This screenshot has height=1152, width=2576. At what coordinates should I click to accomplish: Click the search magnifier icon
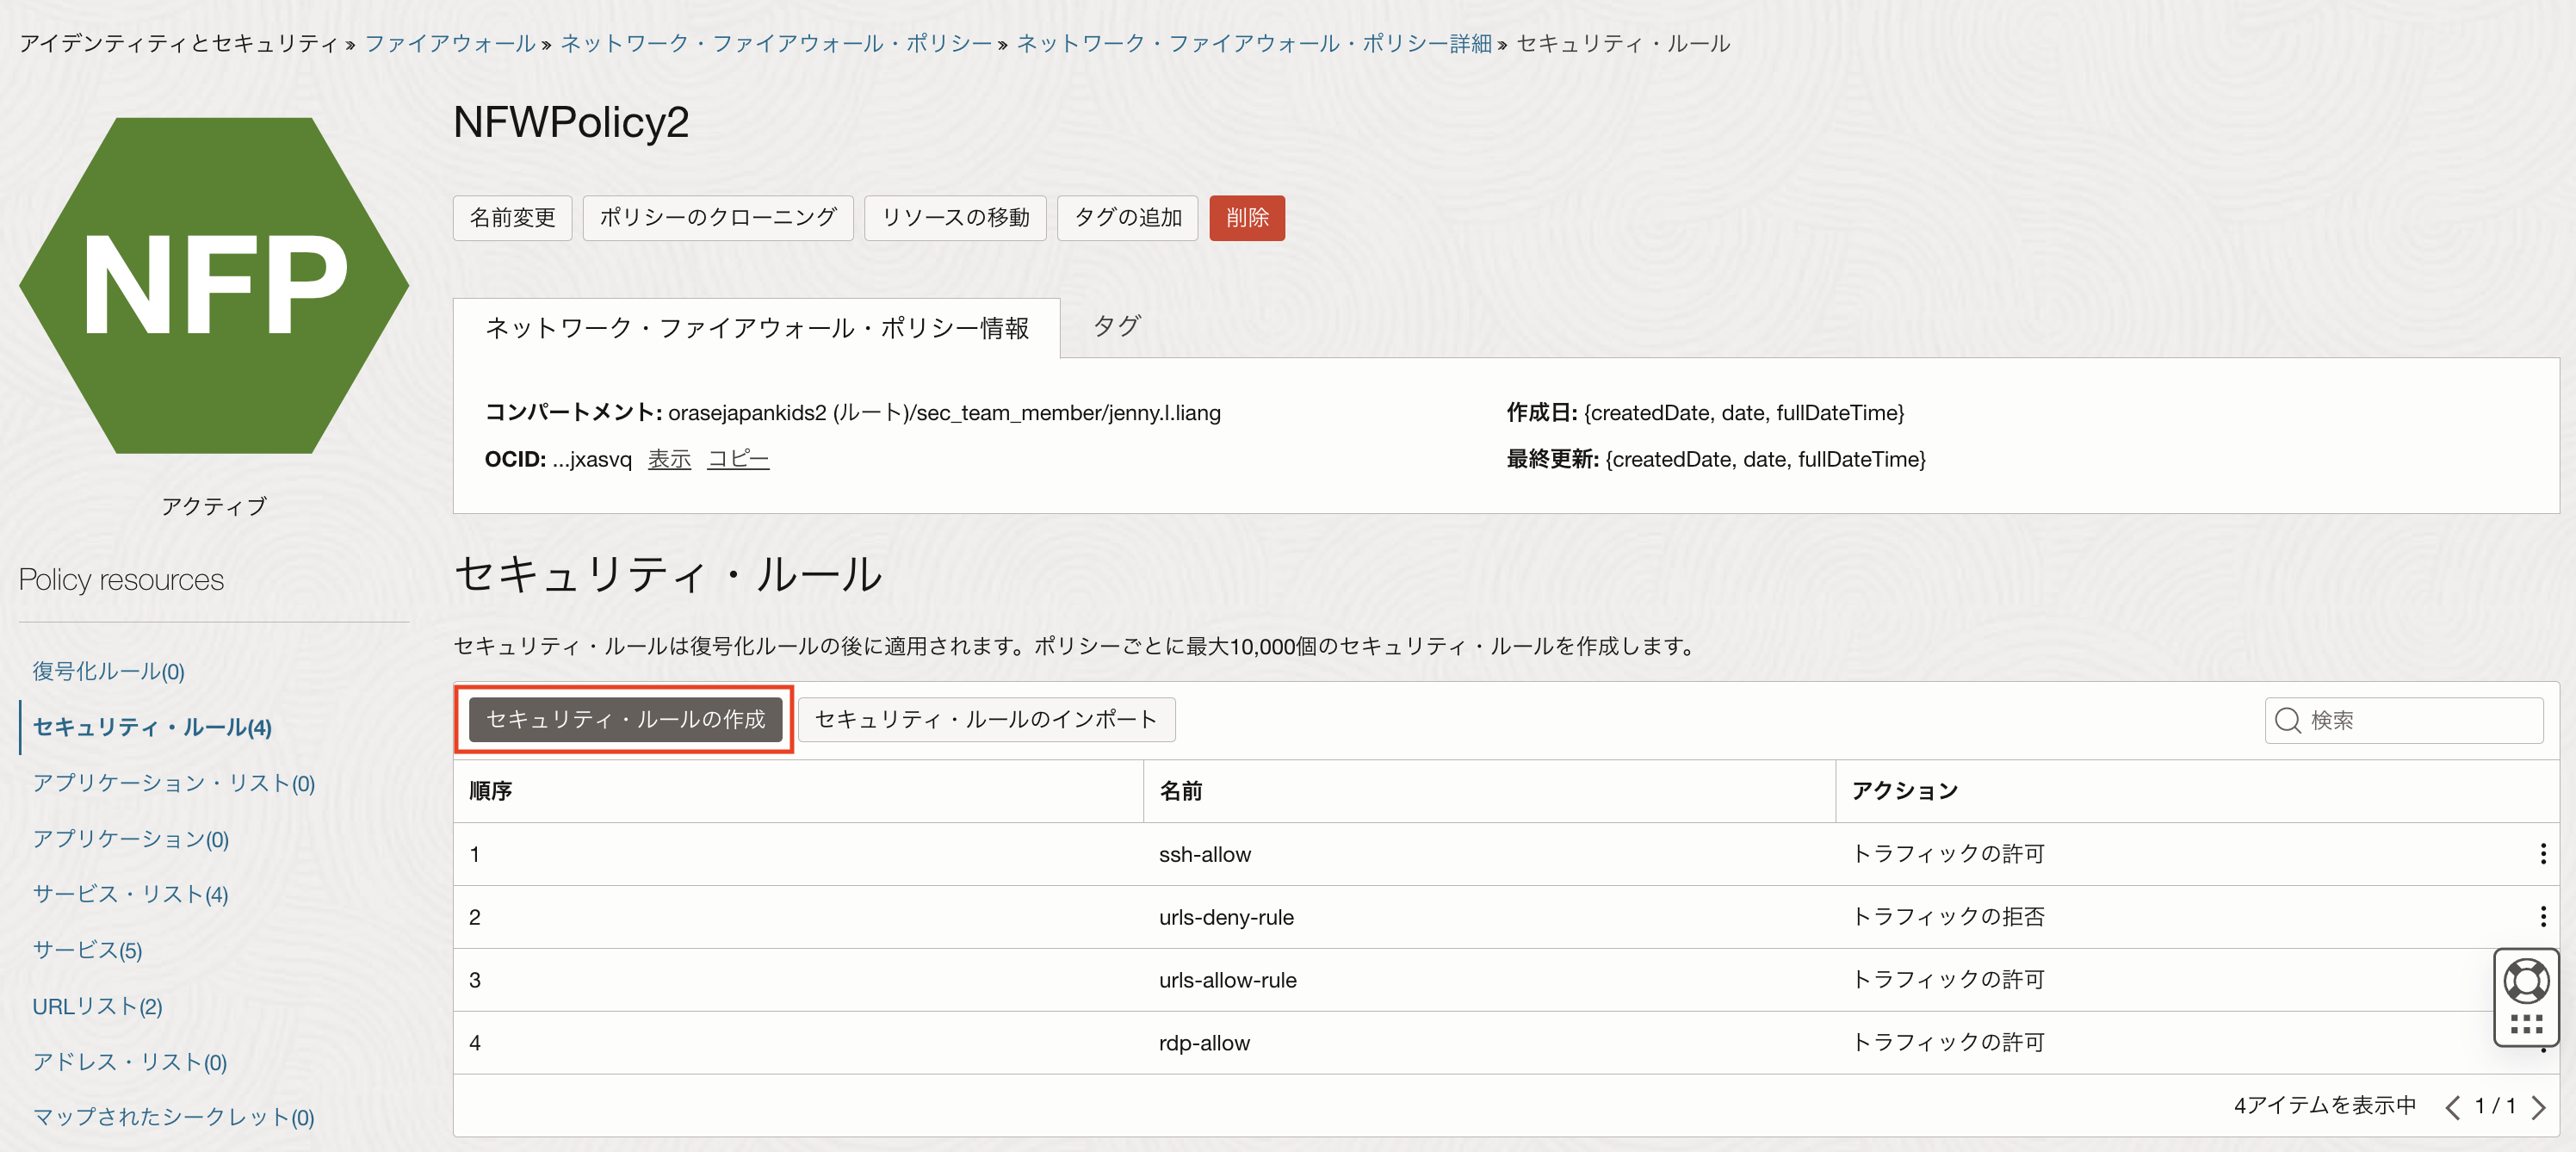pos(2287,720)
